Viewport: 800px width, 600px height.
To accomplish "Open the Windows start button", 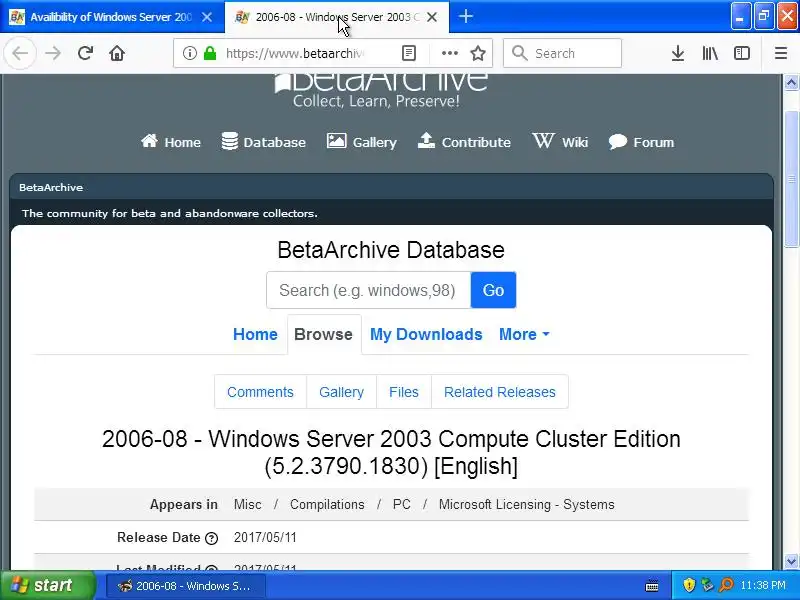I will click(x=47, y=585).
